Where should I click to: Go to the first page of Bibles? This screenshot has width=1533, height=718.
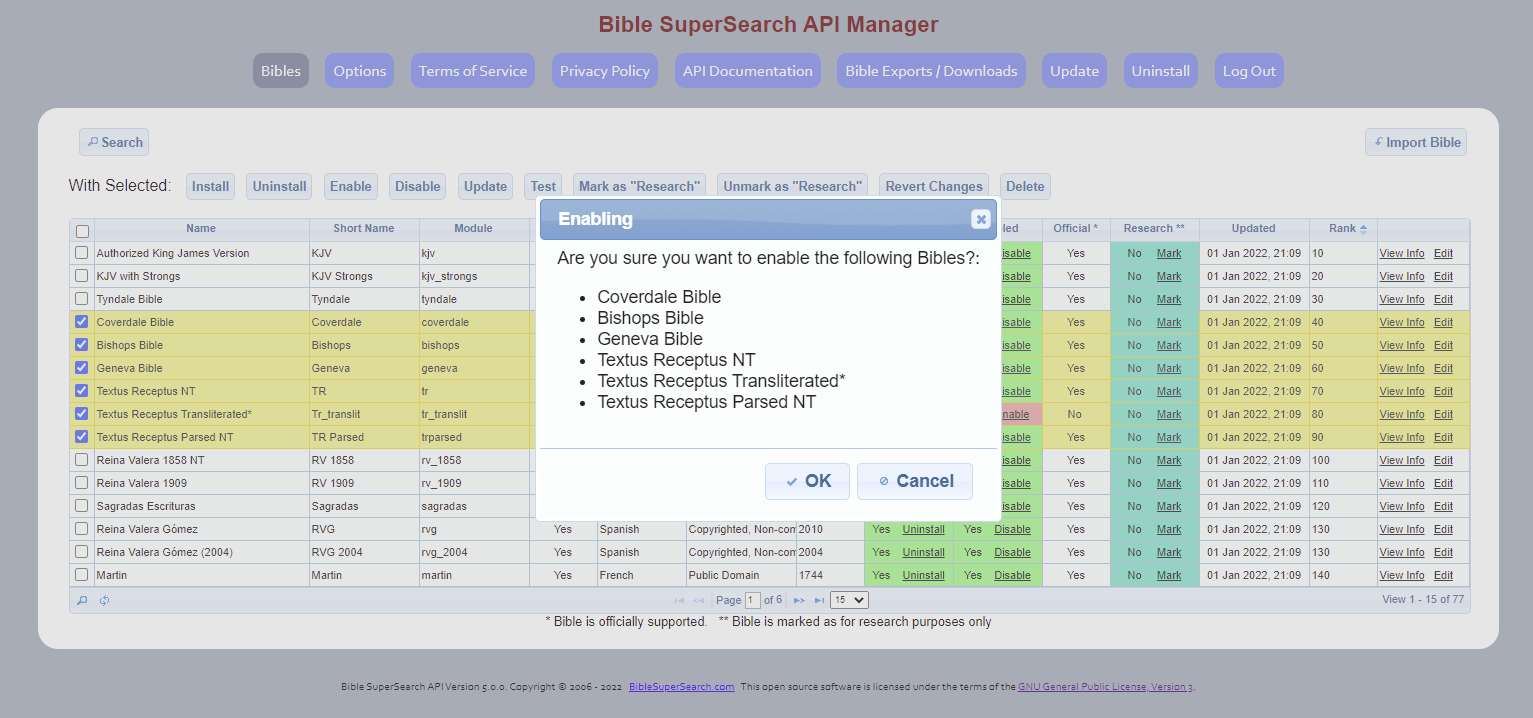coord(679,600)
